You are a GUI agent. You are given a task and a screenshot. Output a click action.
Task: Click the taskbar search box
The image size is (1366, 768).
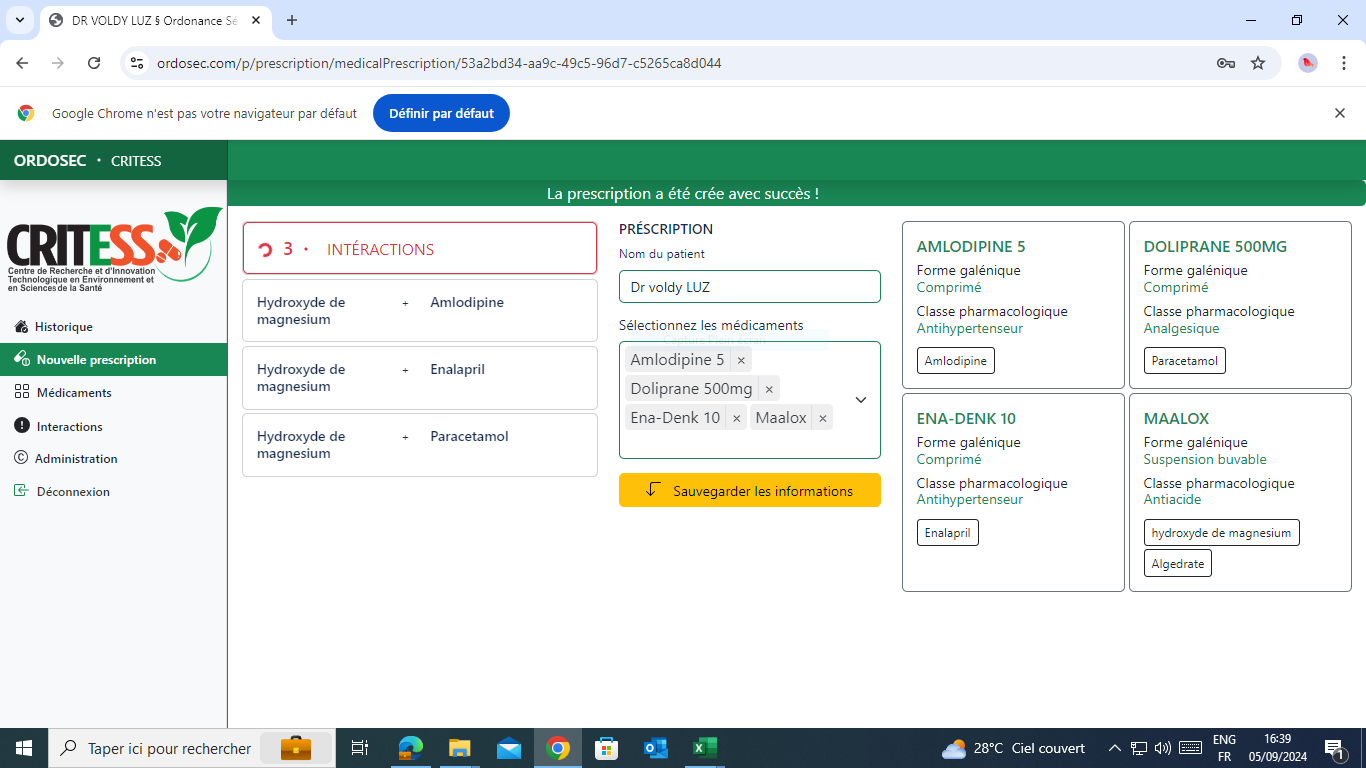[x=192, y=748]
